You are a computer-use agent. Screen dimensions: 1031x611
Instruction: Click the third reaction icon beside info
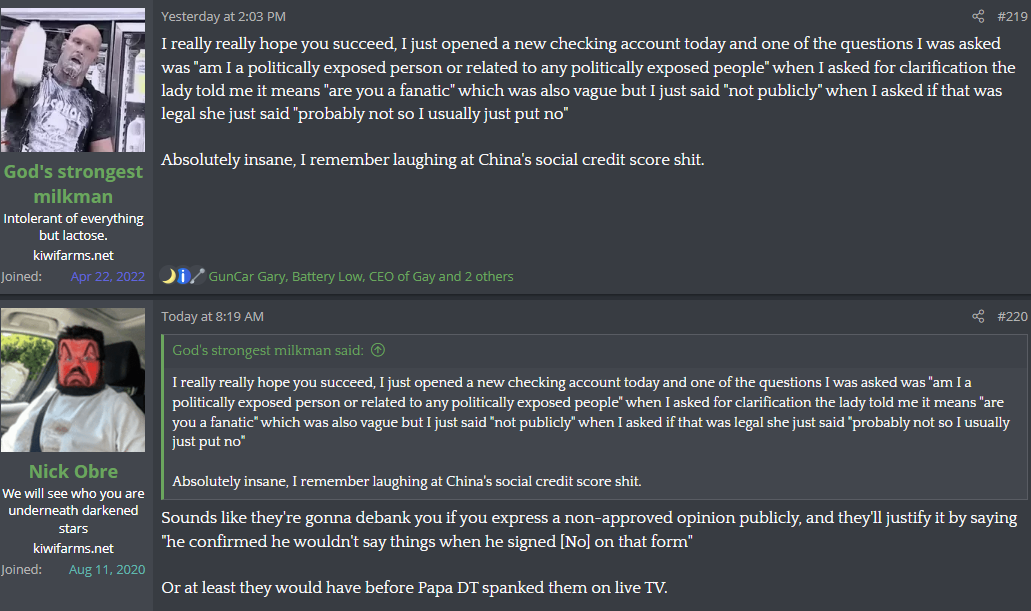tap(197, 276)
